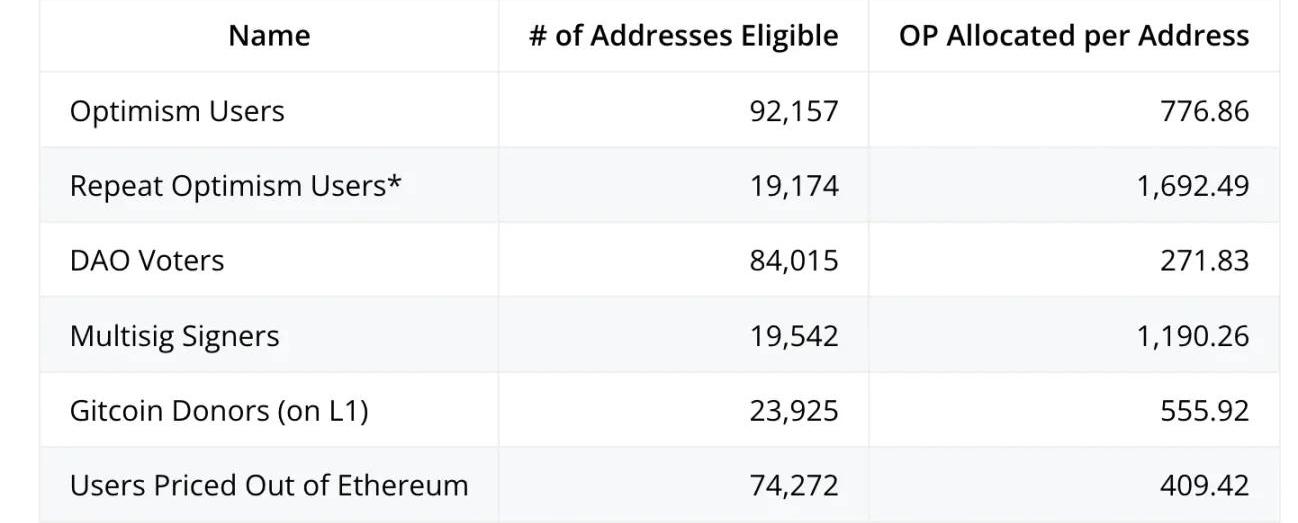1298x523 pixels.
Task: Click the Gitcoin Donors (on L1) cell
Action: click(219, 411)
